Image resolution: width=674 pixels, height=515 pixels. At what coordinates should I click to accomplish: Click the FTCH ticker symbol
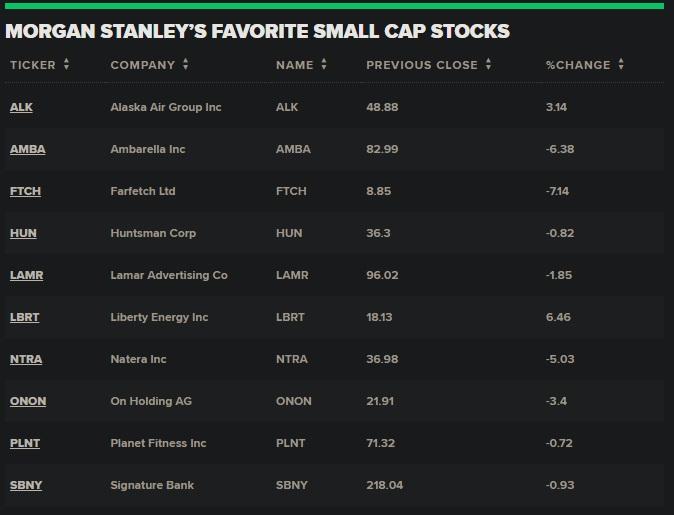click(25, 191)
